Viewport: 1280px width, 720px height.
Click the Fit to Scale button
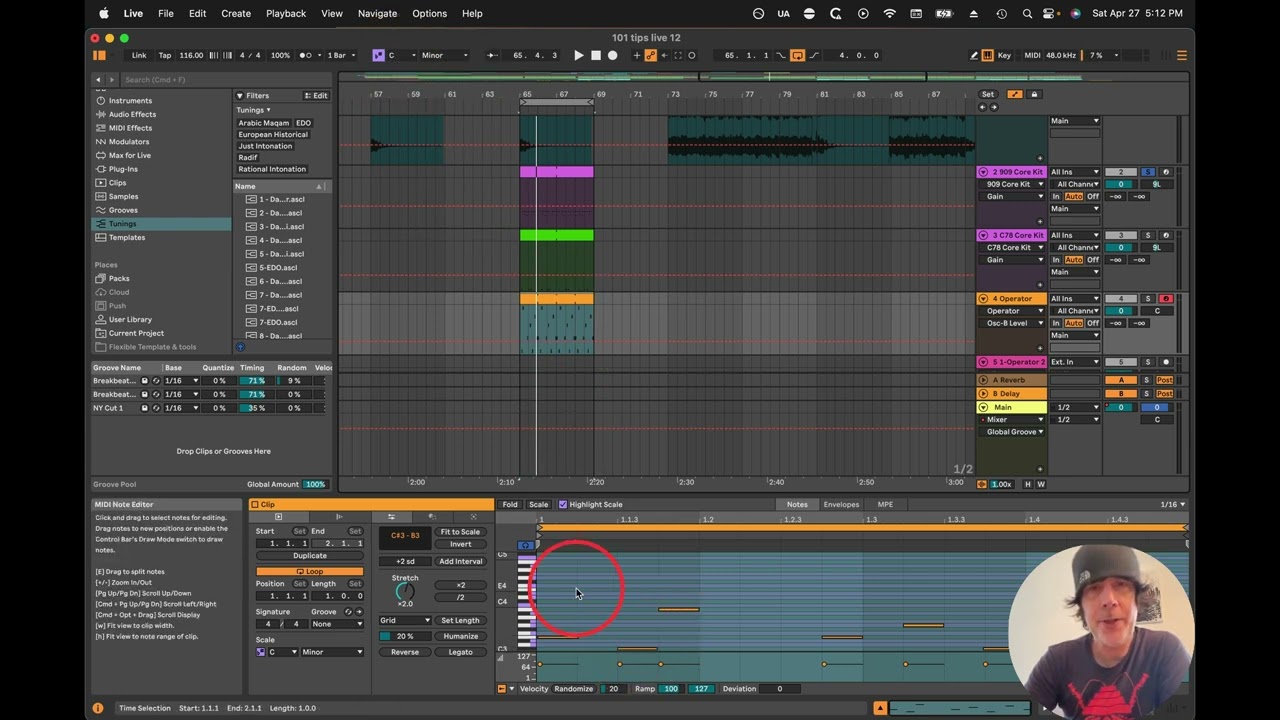point(460,532)
